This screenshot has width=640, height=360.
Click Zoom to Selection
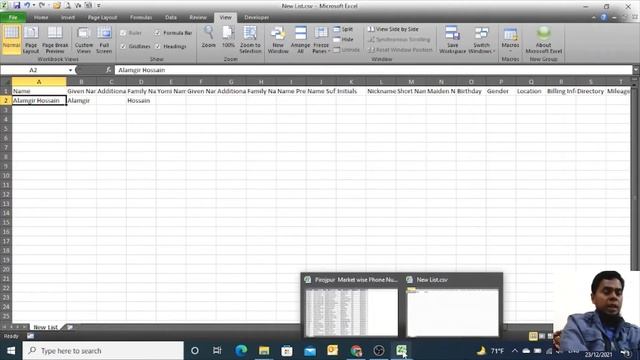[250, 39]
